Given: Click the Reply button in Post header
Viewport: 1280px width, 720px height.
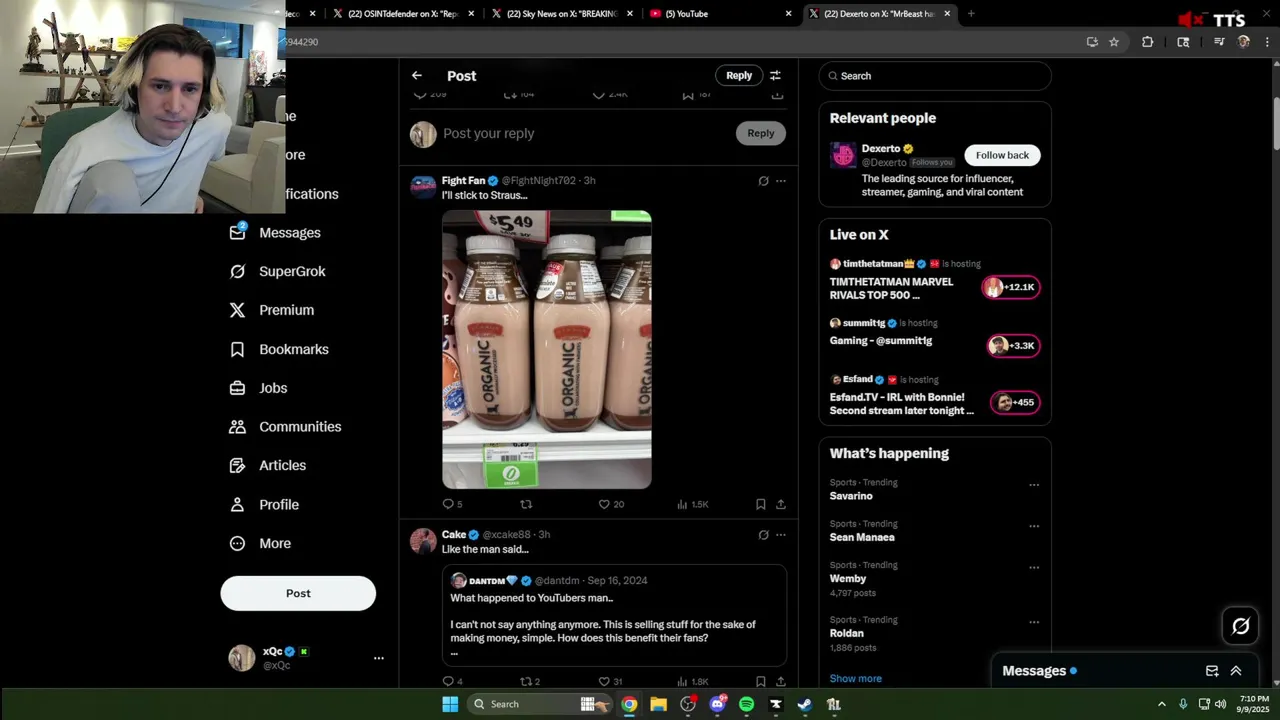Looking at the screenshot, I should click(x=739, y=76).
